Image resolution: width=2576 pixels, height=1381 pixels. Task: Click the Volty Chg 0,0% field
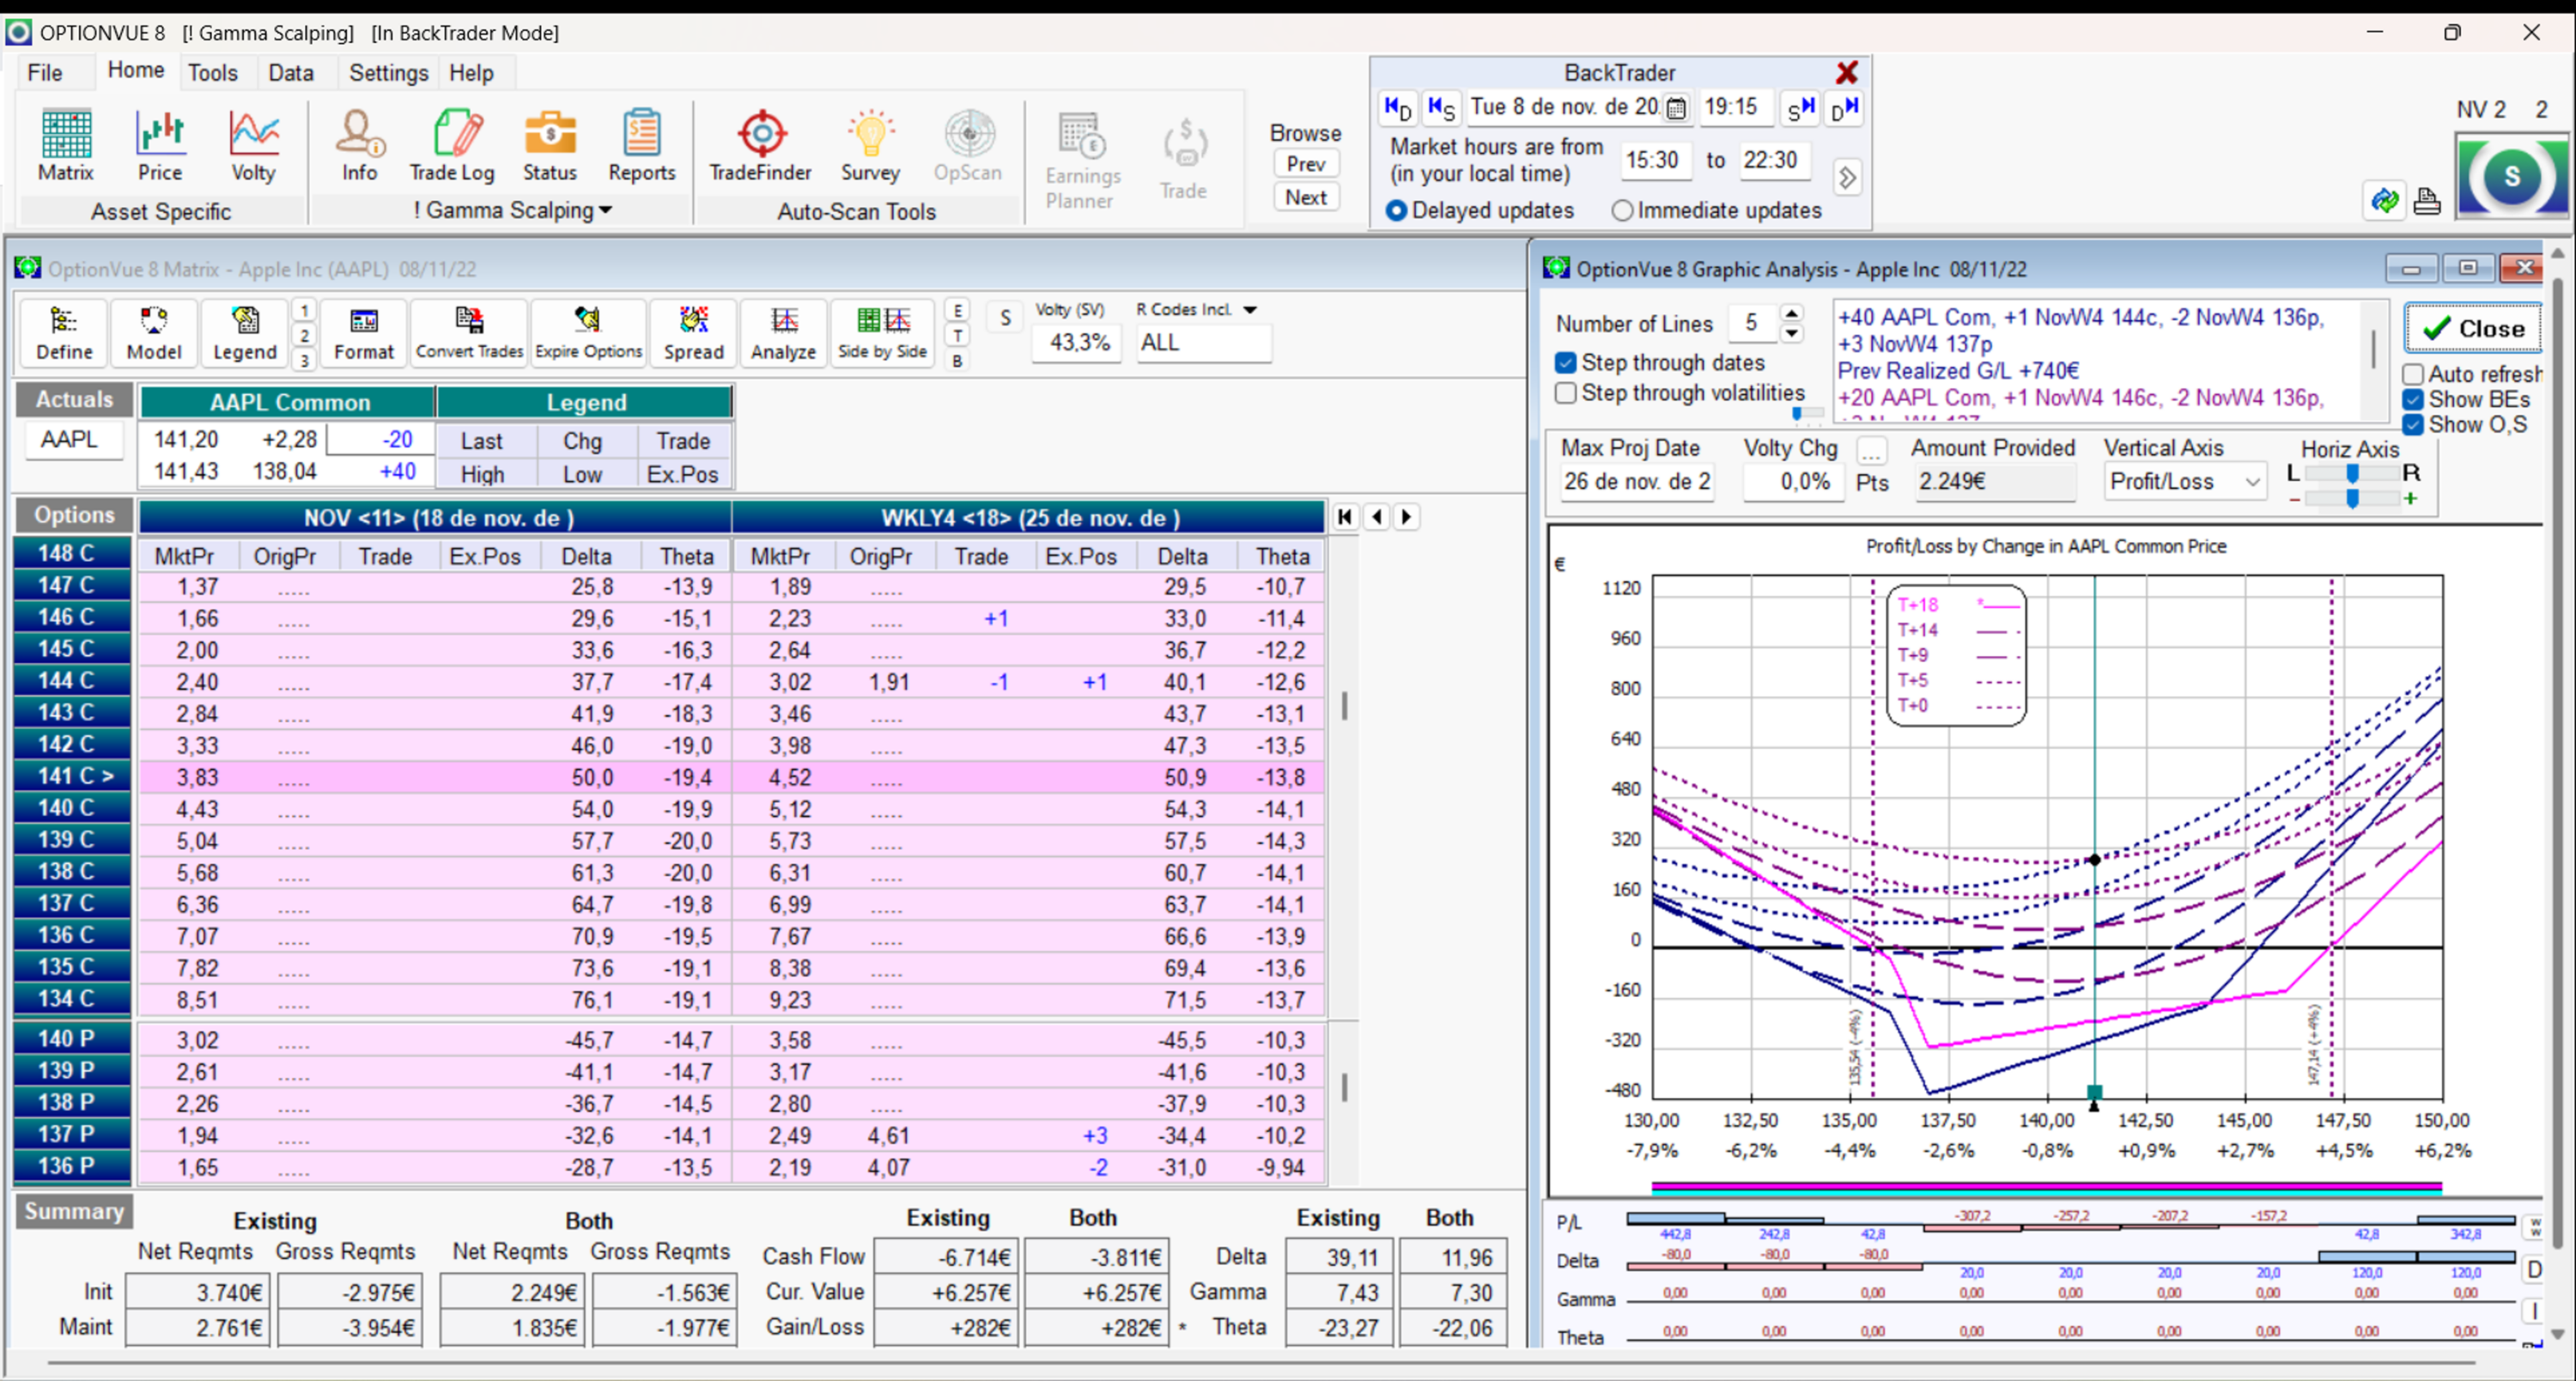pyautogui.click(x=1794, y=482)
